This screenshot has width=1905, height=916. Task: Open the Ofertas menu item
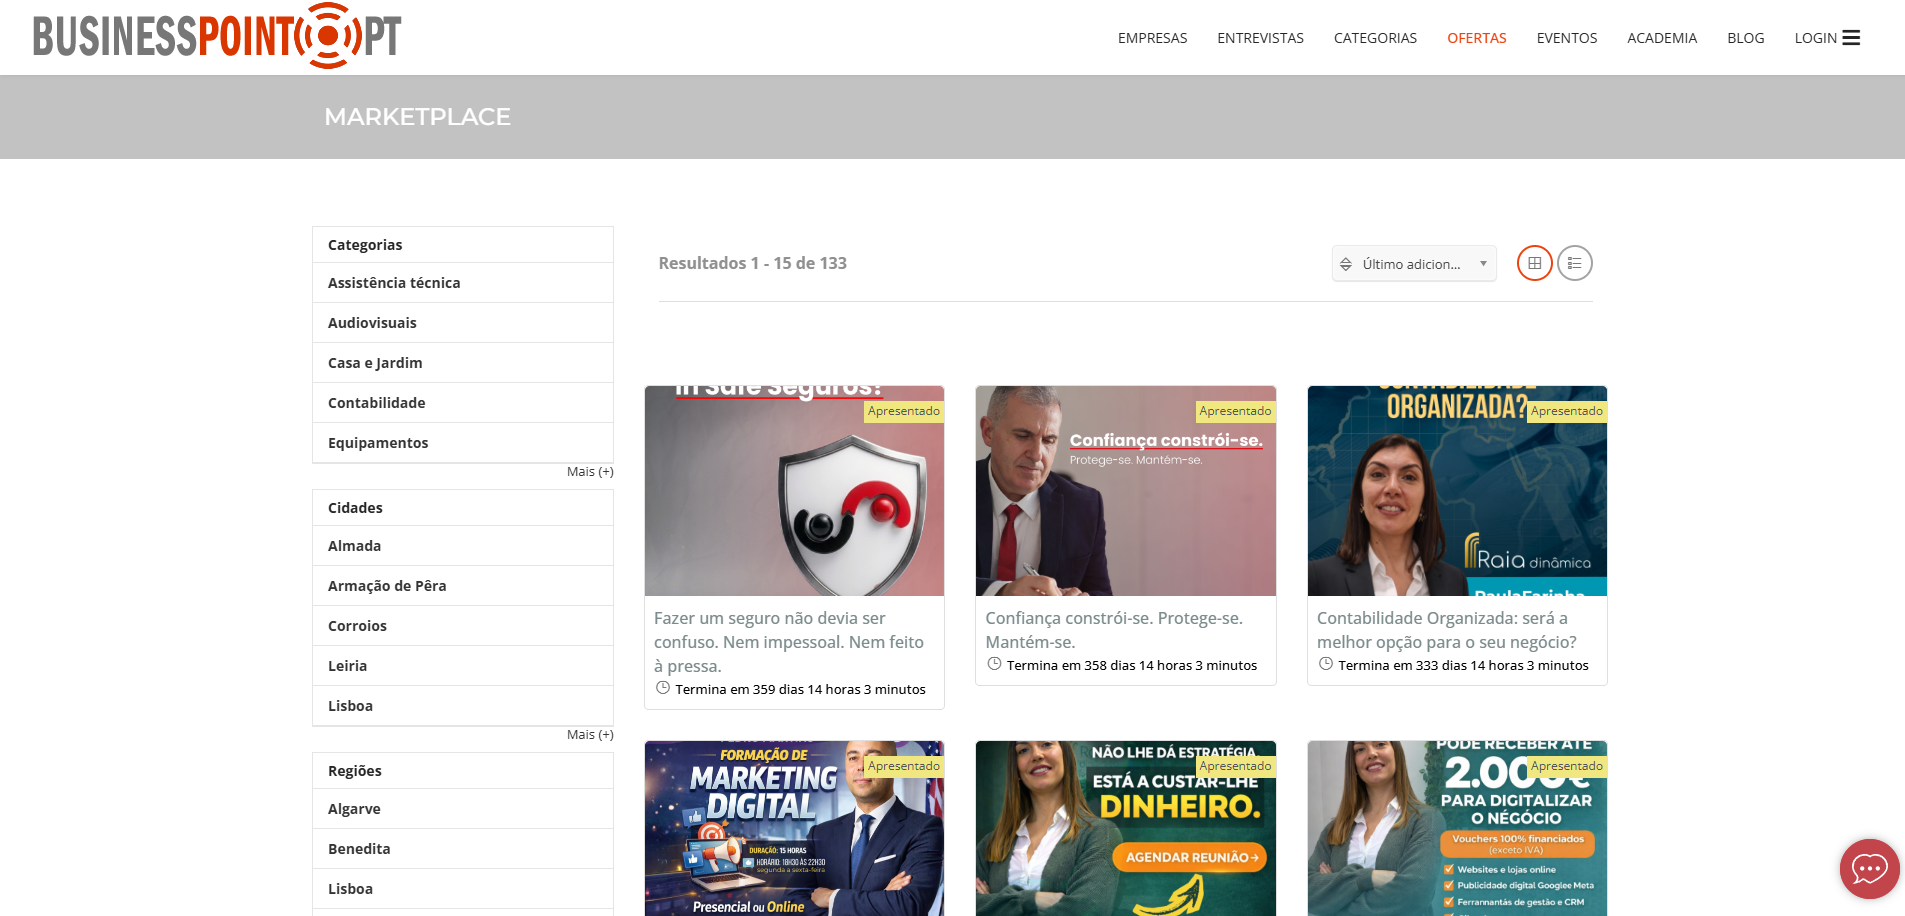click(1476, 38)
